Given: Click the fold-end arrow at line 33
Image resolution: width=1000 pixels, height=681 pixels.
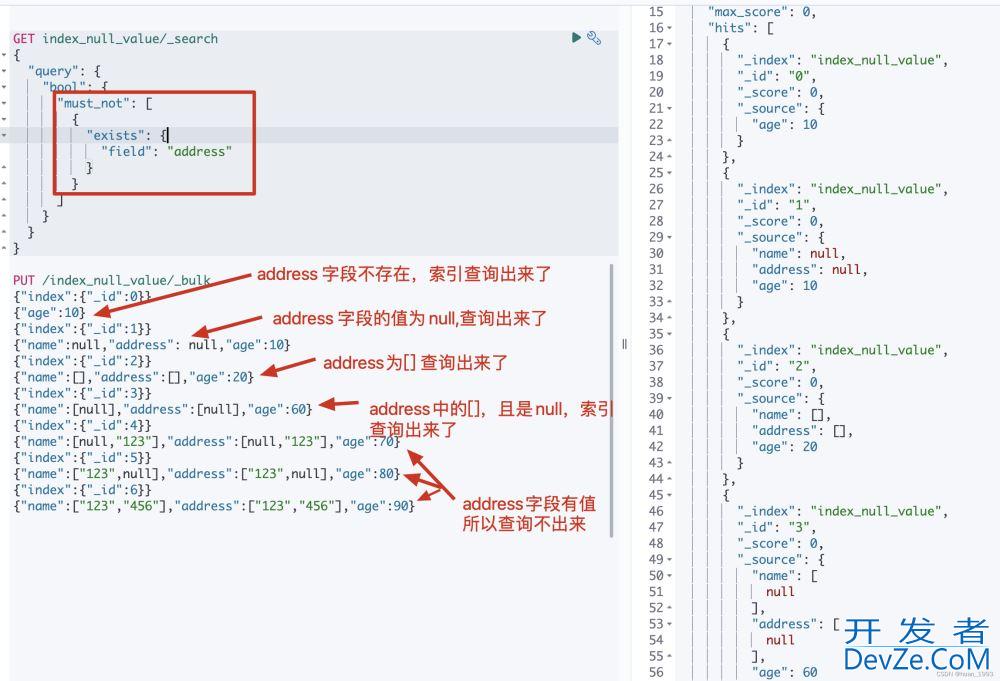Looking at the screenshot, I should 670,302.
